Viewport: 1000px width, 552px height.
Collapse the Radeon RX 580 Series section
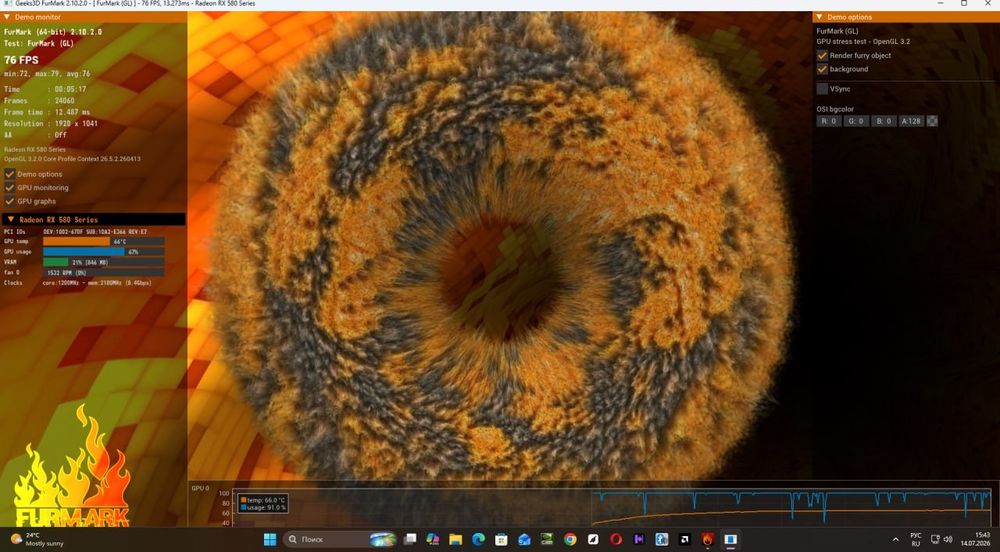[11, 219]
